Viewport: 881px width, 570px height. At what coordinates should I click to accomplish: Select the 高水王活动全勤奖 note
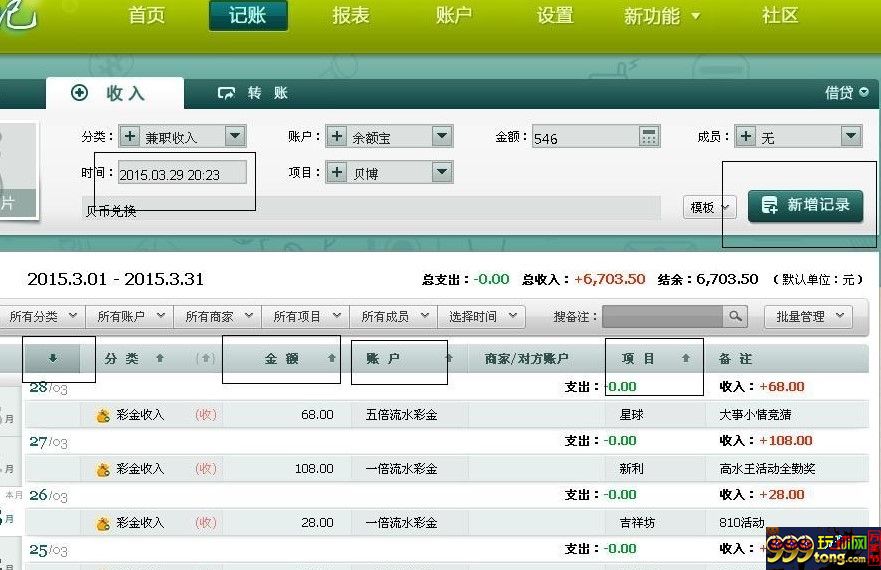(x=767, y=469)
